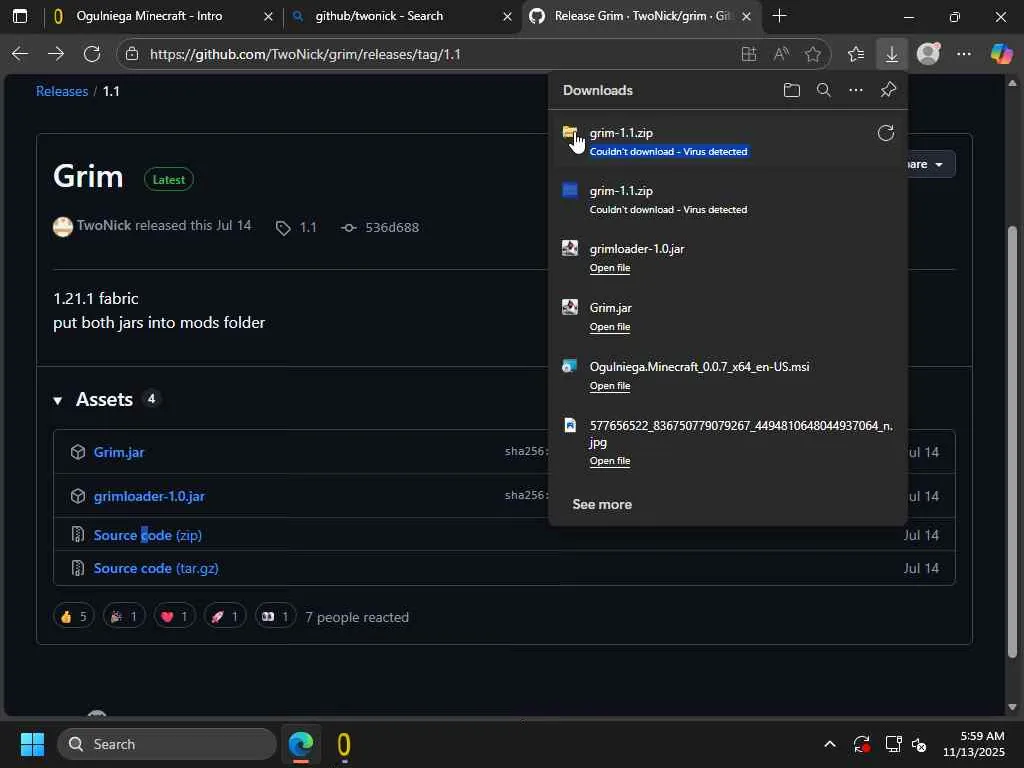This screenshot has width=1024, height=768.
Task: Switch to the Ogulniega Minecraft - Intro tab
Action: (149, 16)
